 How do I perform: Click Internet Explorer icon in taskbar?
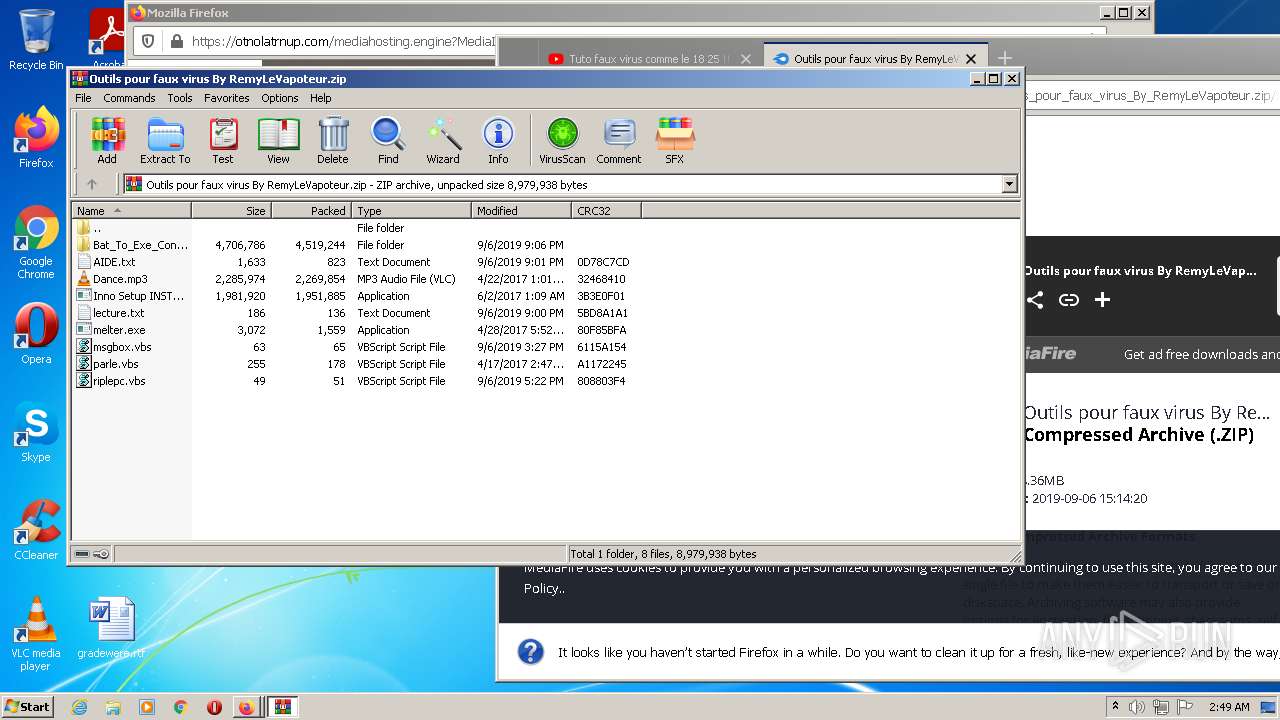[80, 707]
